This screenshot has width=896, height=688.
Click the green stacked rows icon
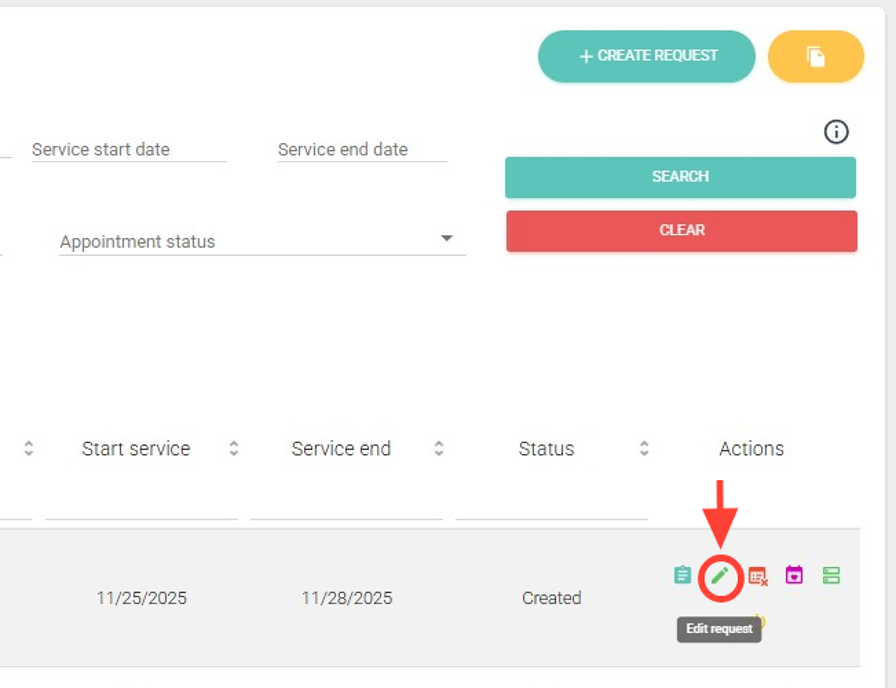831,575
